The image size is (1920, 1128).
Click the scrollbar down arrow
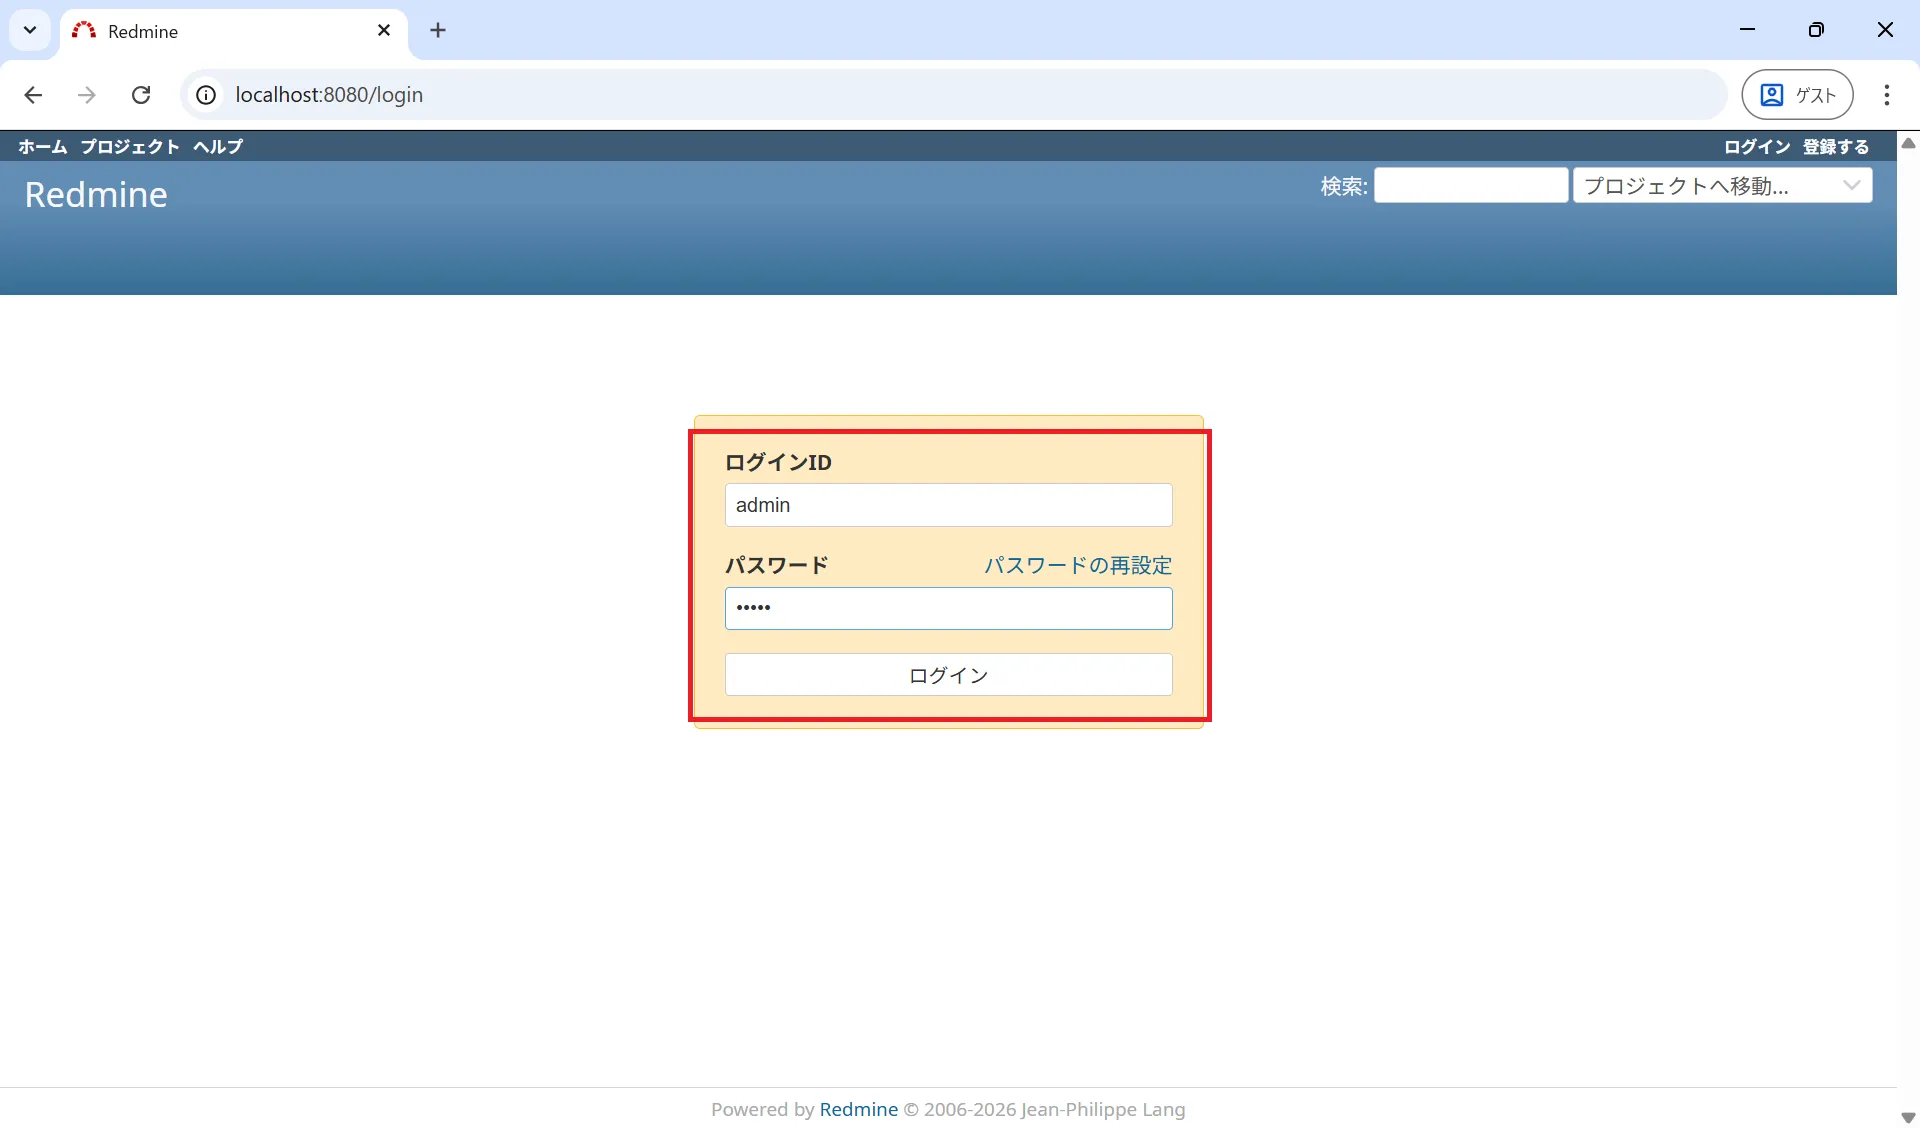coord(1908,1117)
